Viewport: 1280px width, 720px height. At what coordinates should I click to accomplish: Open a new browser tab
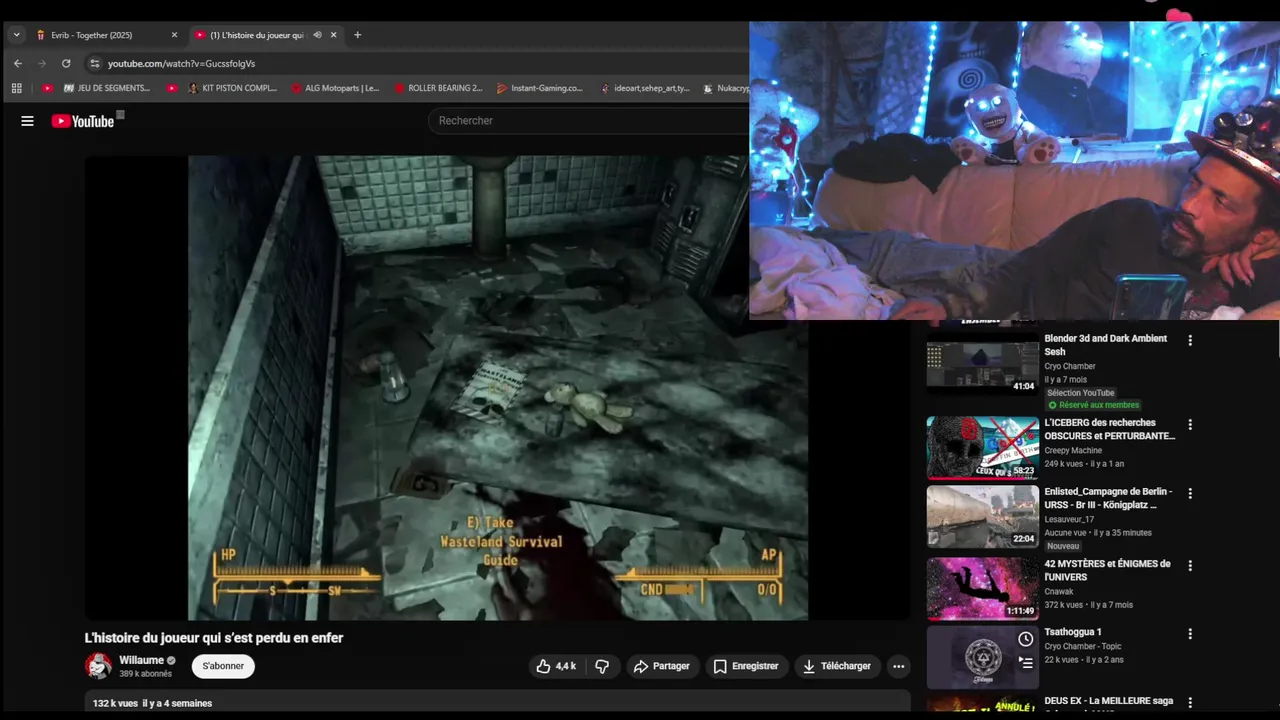click(357, 35)
